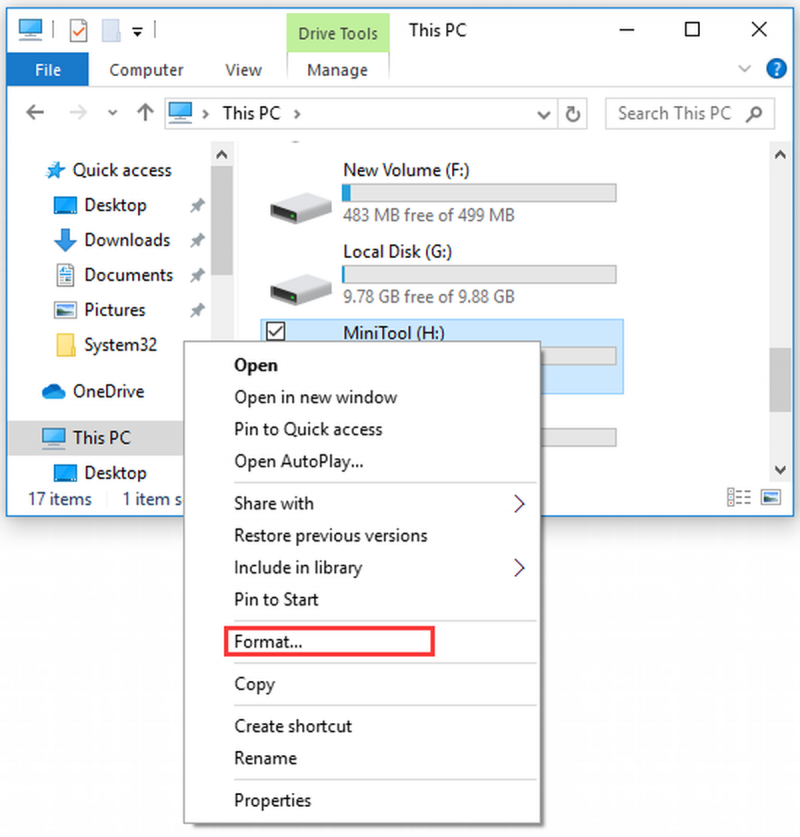
Task: Unpin Downloads using its pin icon
Action: tap(197, 240)
